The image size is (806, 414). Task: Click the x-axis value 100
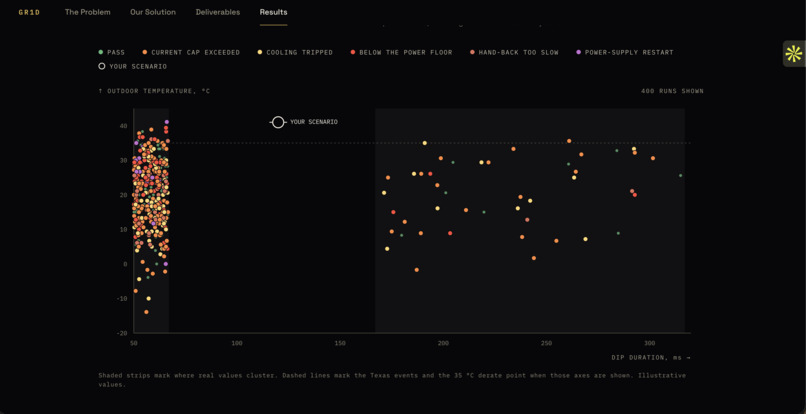tap(237, 344)
